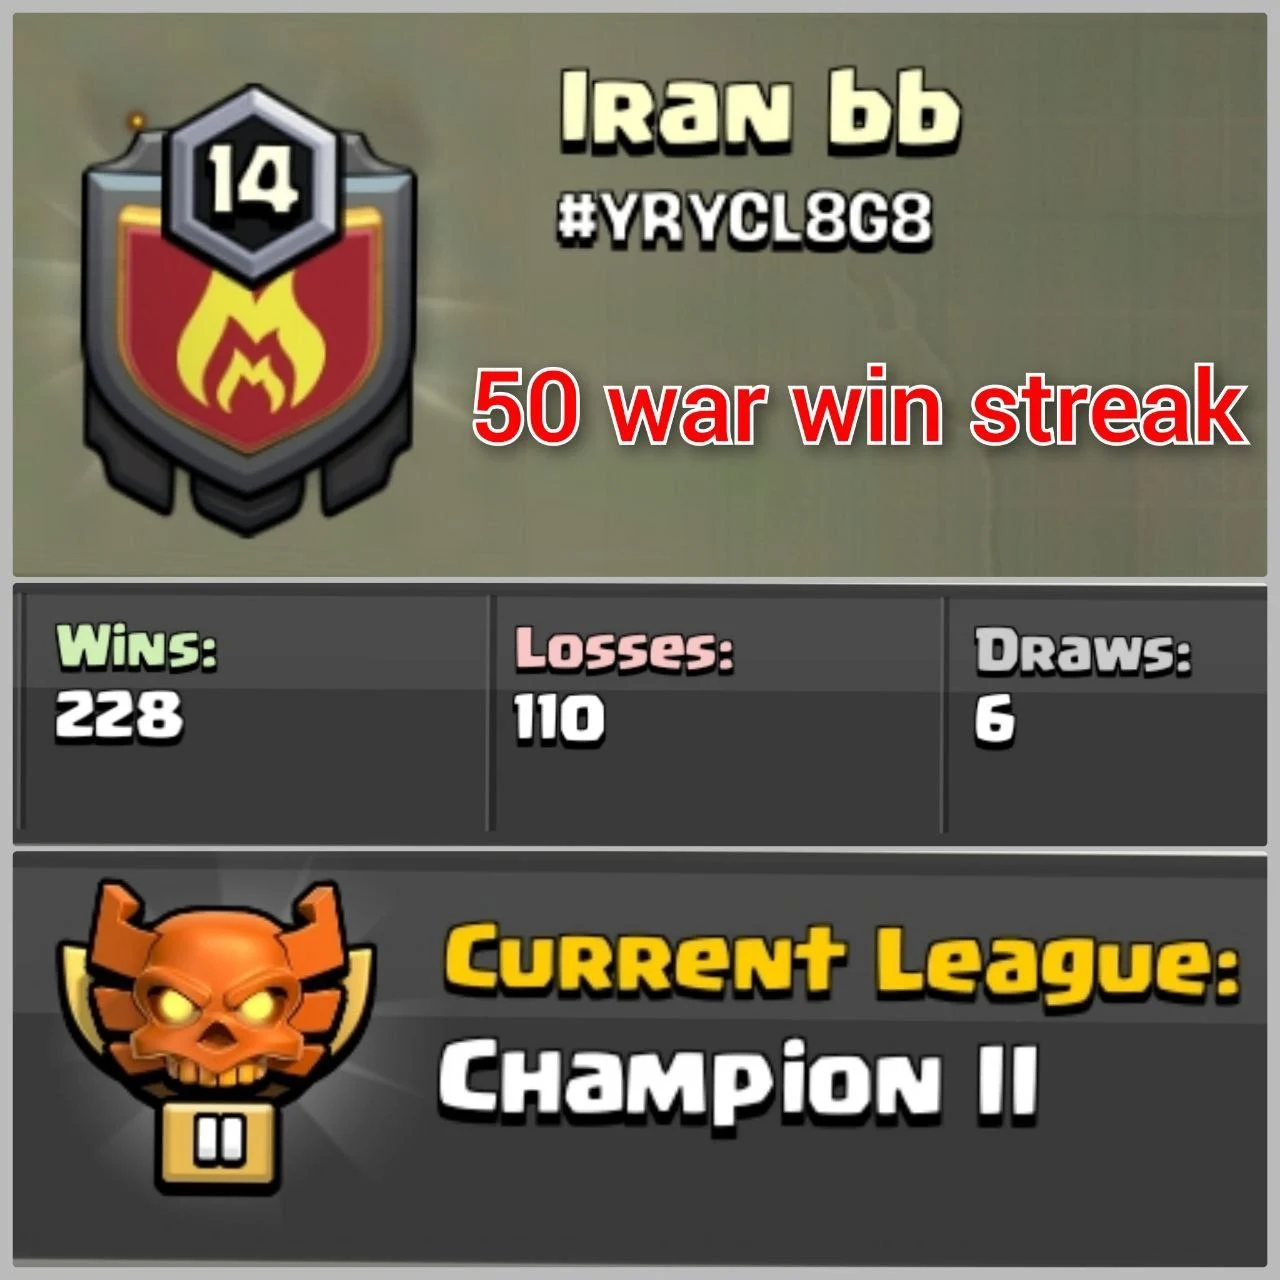This screenshot has width=1280, height=1280.
Task: Select the 6 draws value
Action: point(995,719)
